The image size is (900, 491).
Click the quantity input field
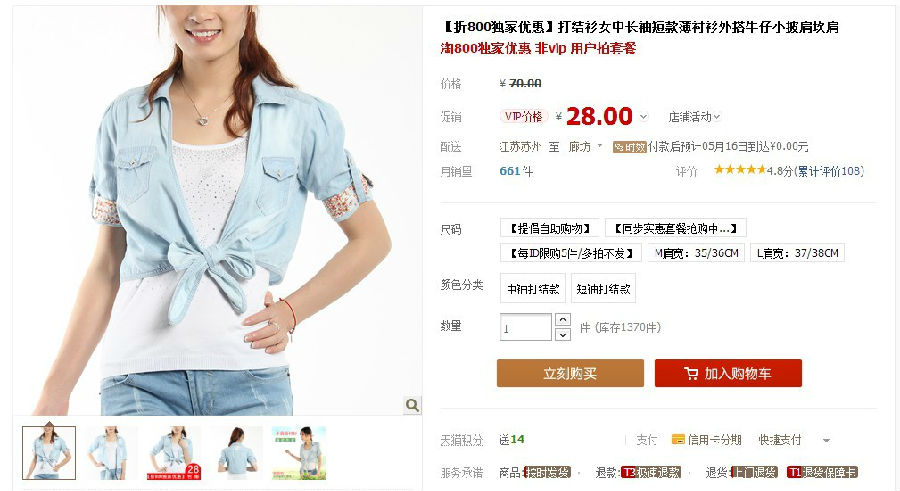click(525, 327)
